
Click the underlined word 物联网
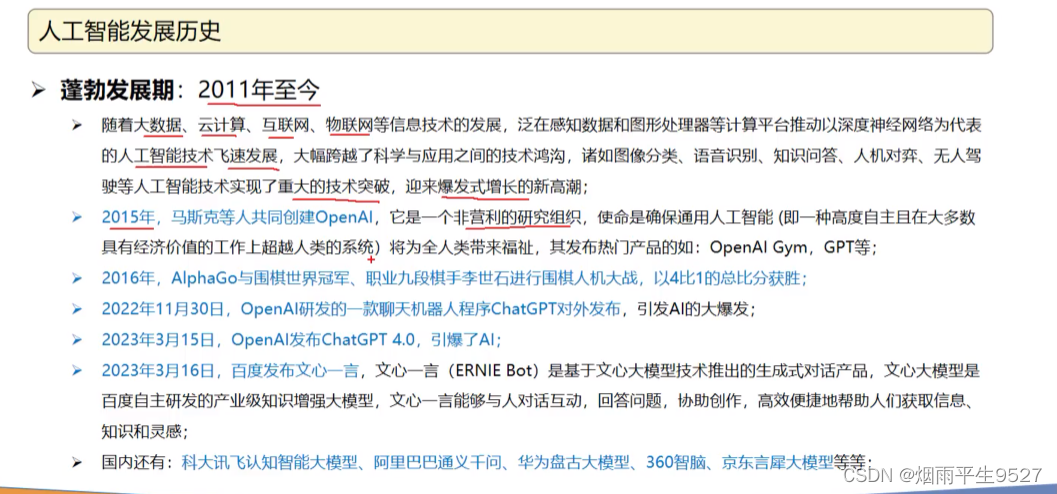click(x=349, y=125)
